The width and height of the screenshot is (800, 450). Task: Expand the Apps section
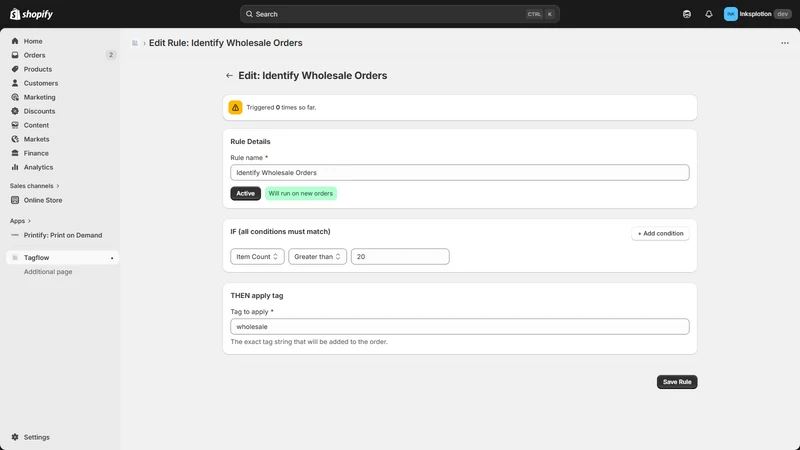click(20, 221)
